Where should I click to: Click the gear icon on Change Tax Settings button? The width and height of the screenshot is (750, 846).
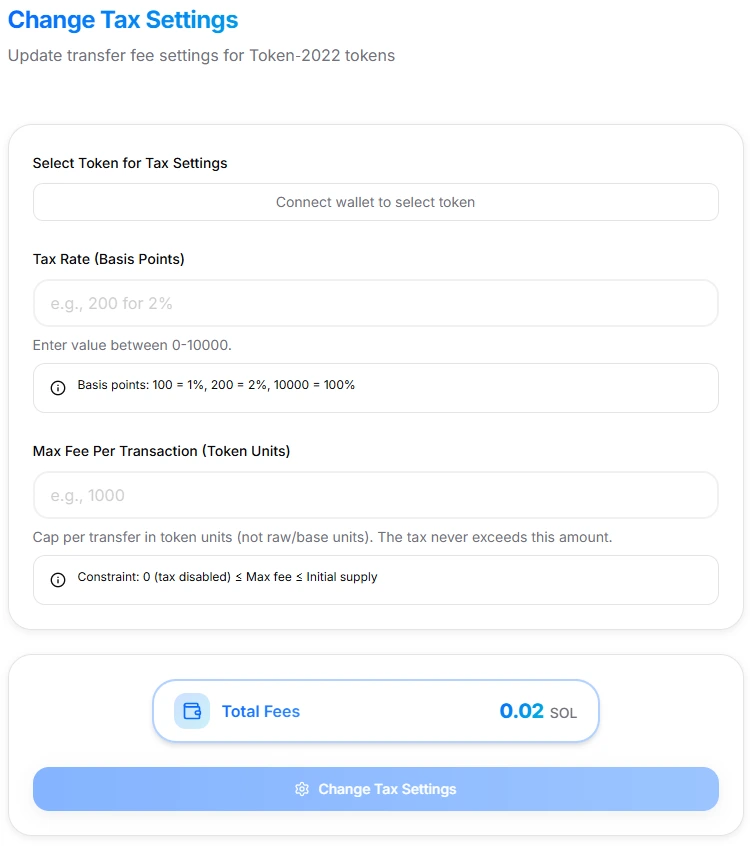(x=301, y=789)
